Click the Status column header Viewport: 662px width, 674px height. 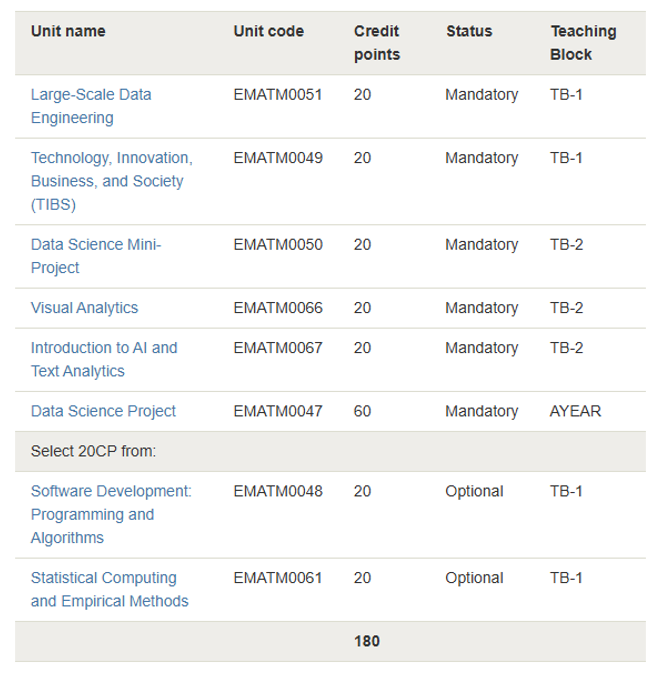[x=469, y=31]
